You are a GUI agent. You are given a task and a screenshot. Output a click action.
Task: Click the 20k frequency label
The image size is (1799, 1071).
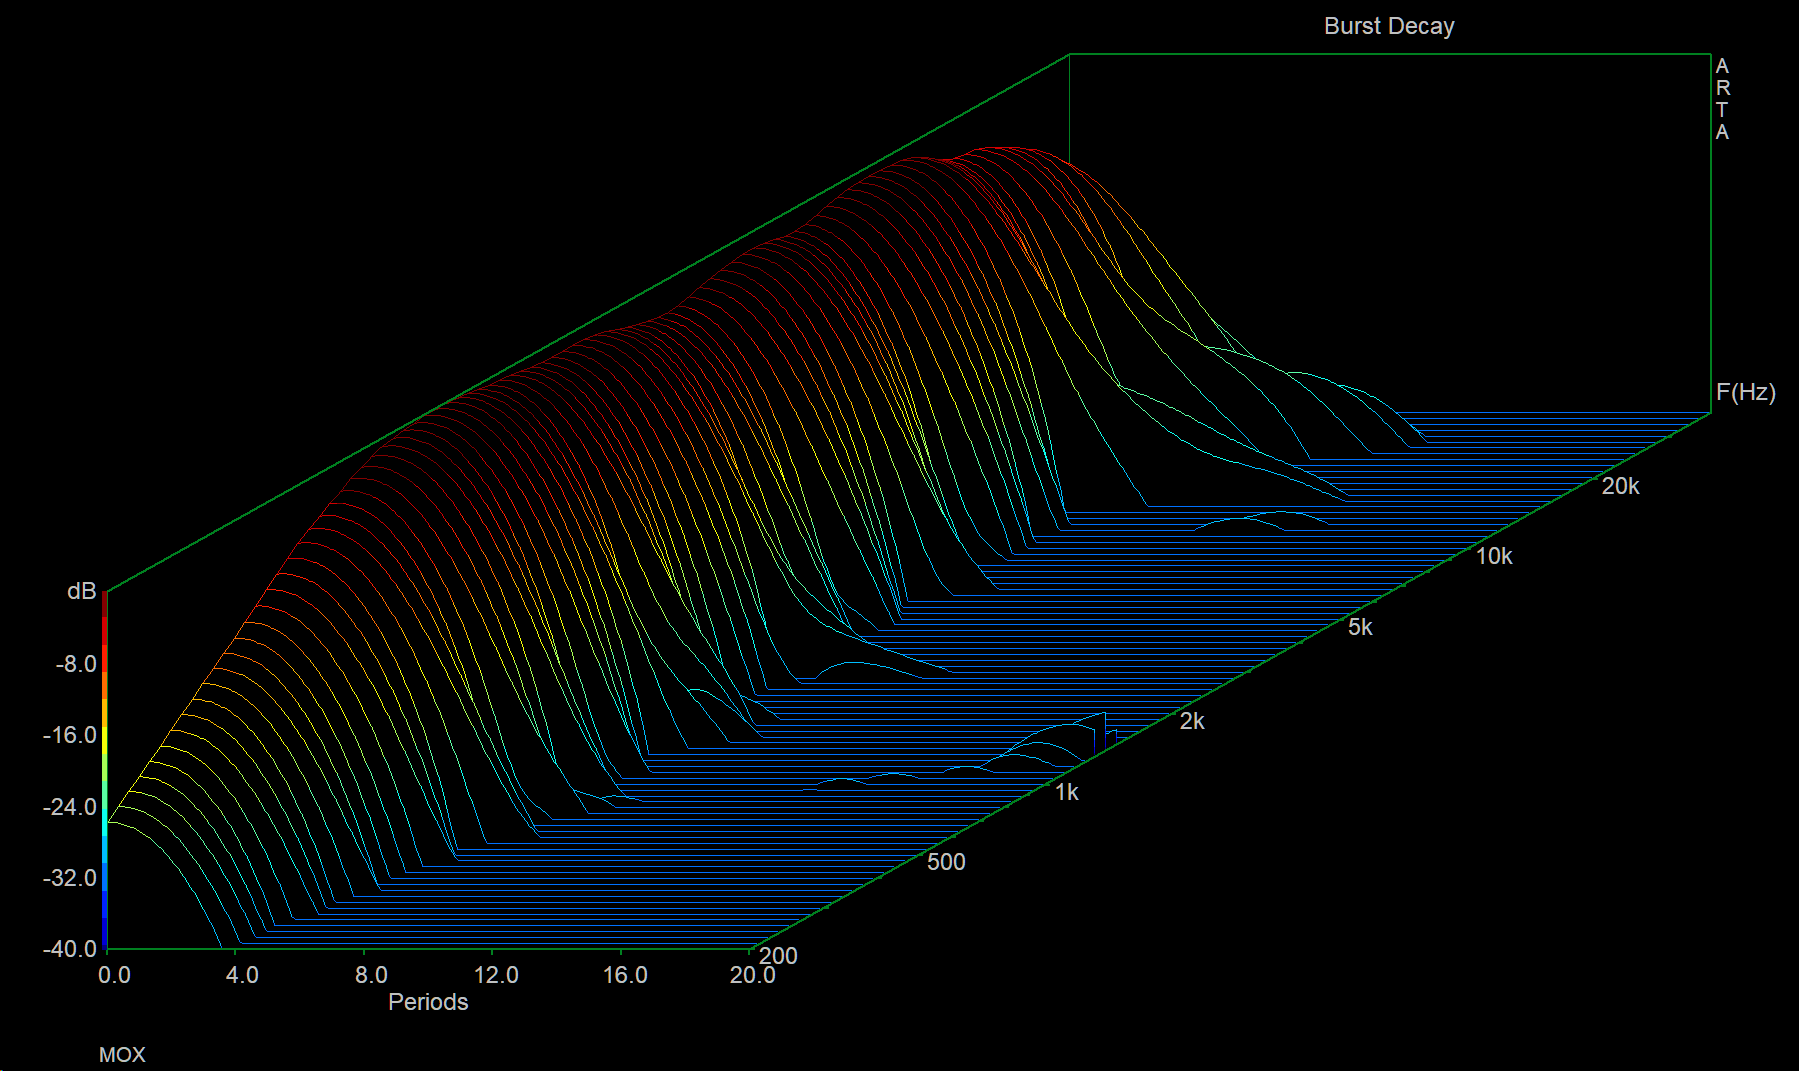coord(1620,486)
